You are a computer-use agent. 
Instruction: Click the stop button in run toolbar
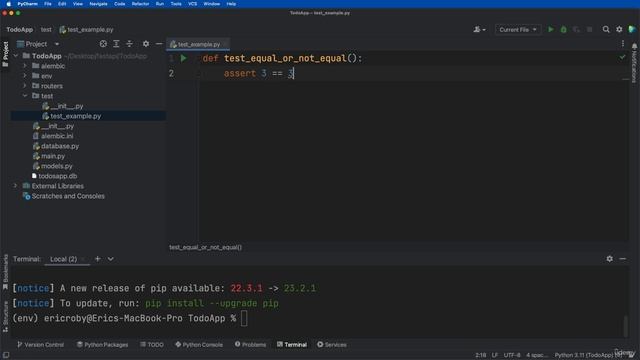pyautogui.click(x=589, y=29)
